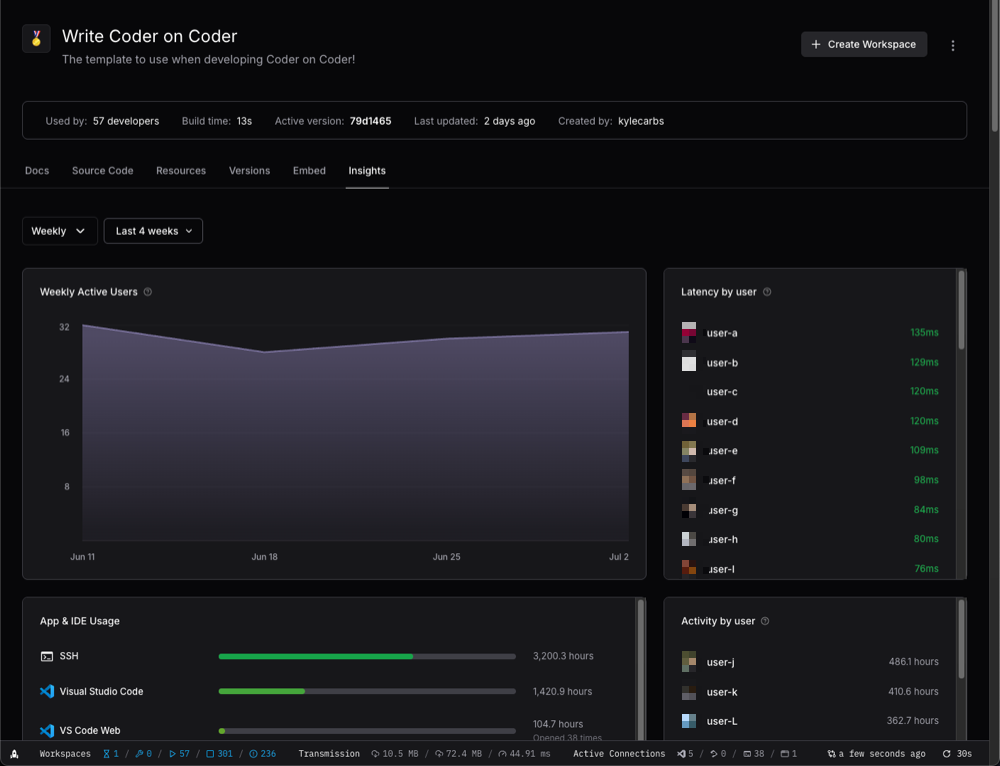Open the three-dot overflow menu top right
This screenshot has width=1000, height=766.
[952, 45]
